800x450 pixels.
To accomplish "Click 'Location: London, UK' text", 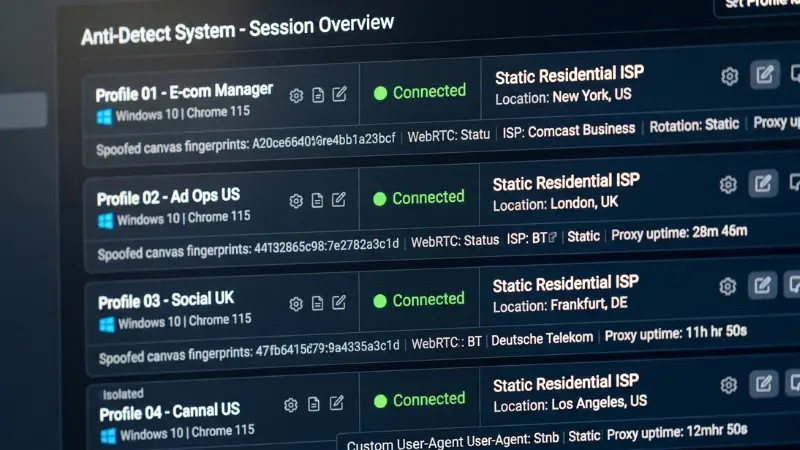I will pos(556,204).
